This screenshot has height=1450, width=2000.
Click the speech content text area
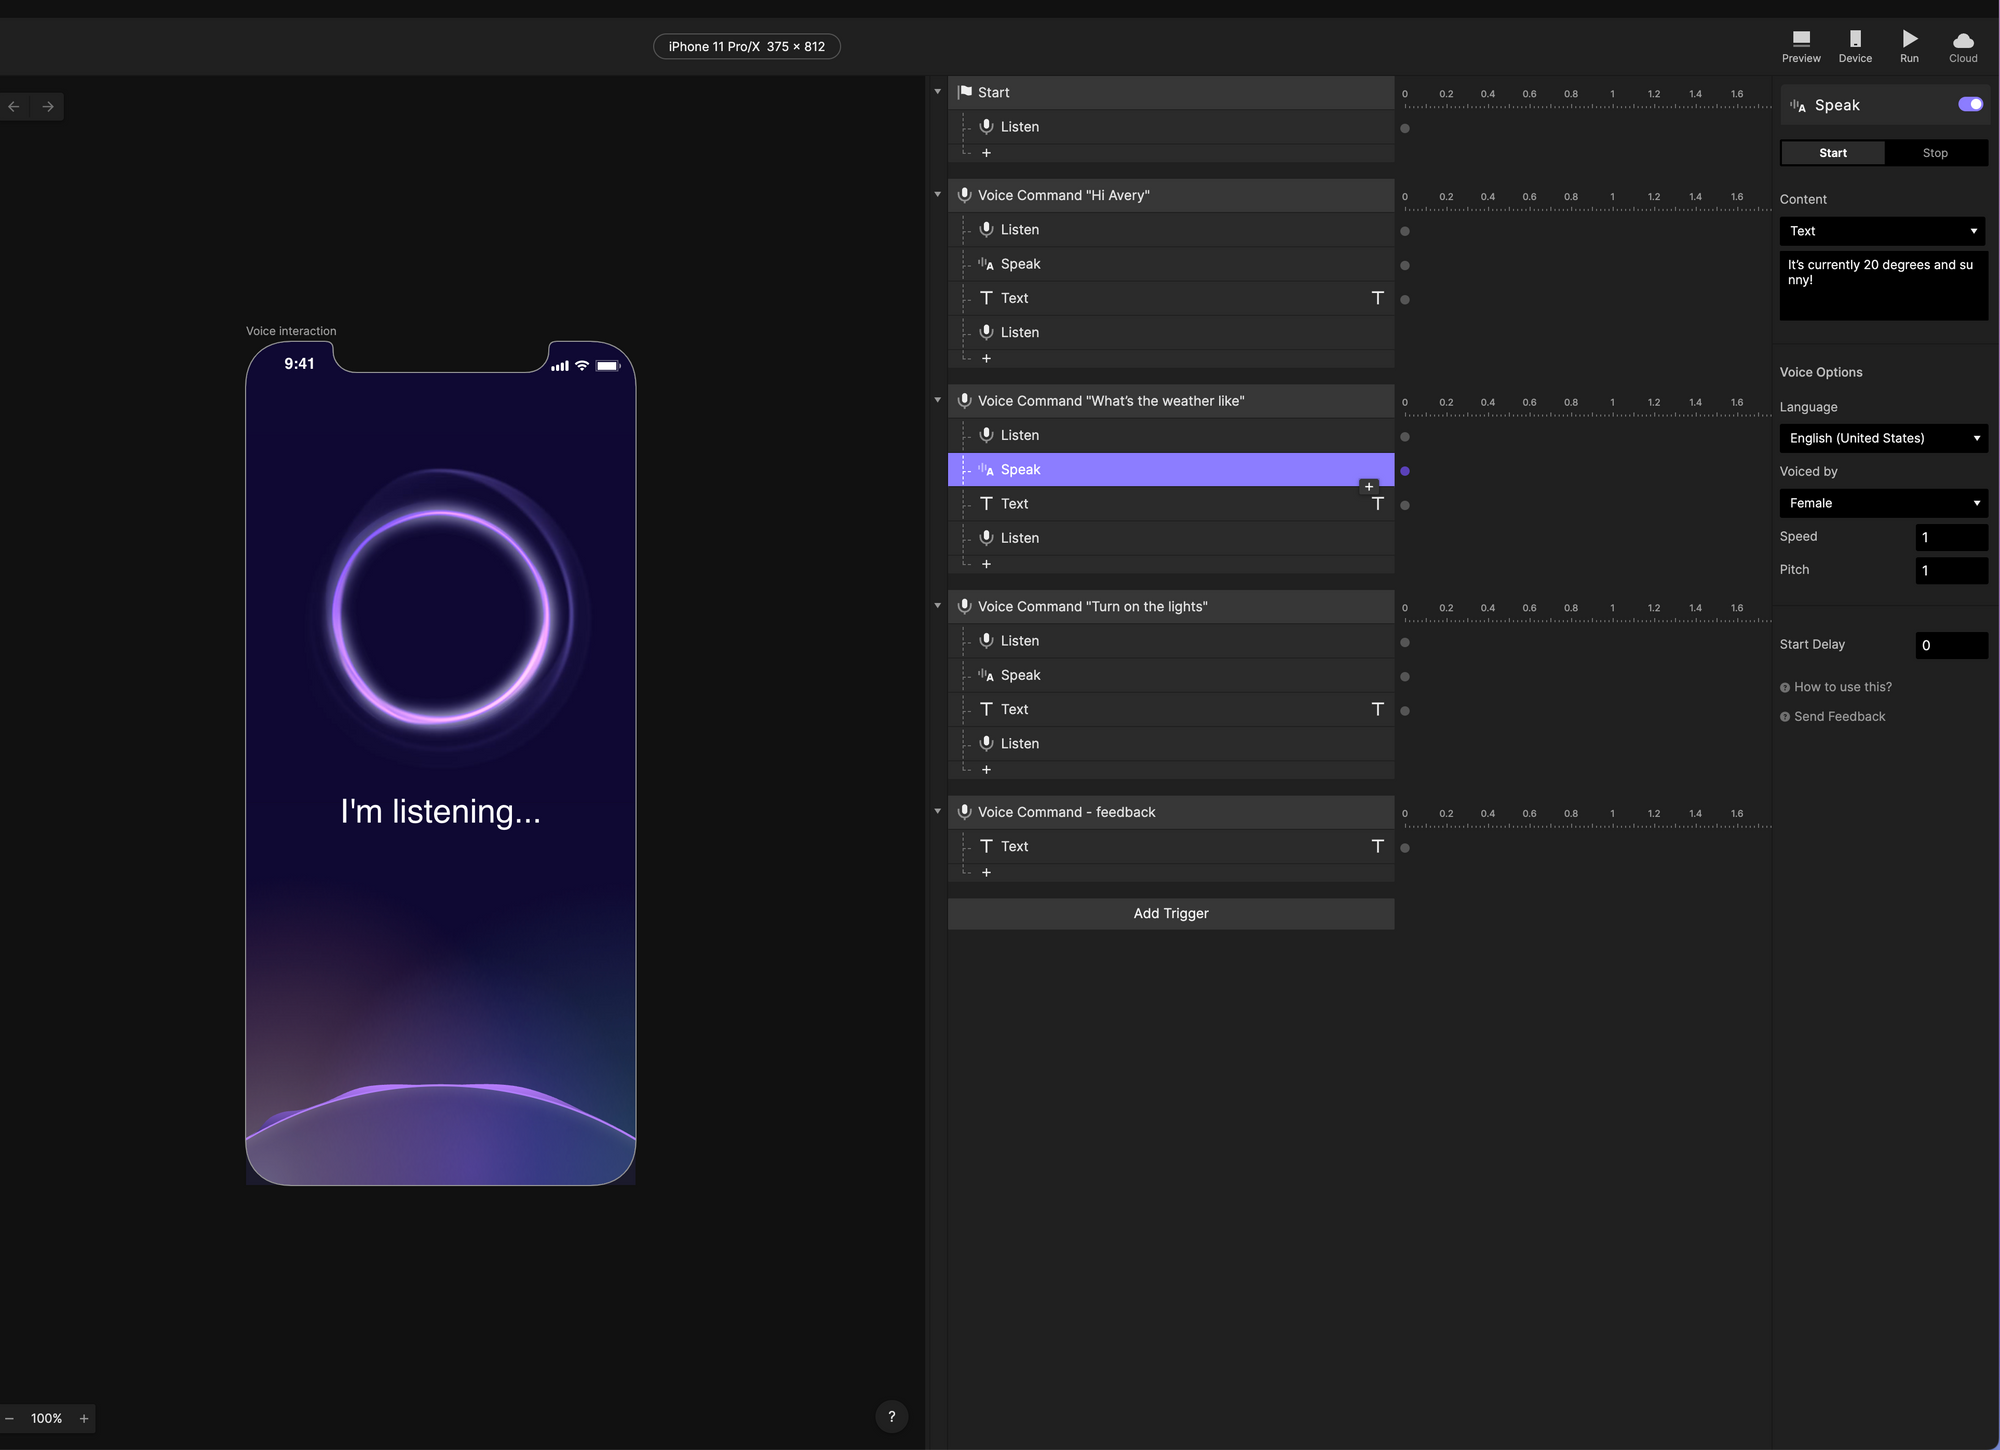[x=1883, y=285]
